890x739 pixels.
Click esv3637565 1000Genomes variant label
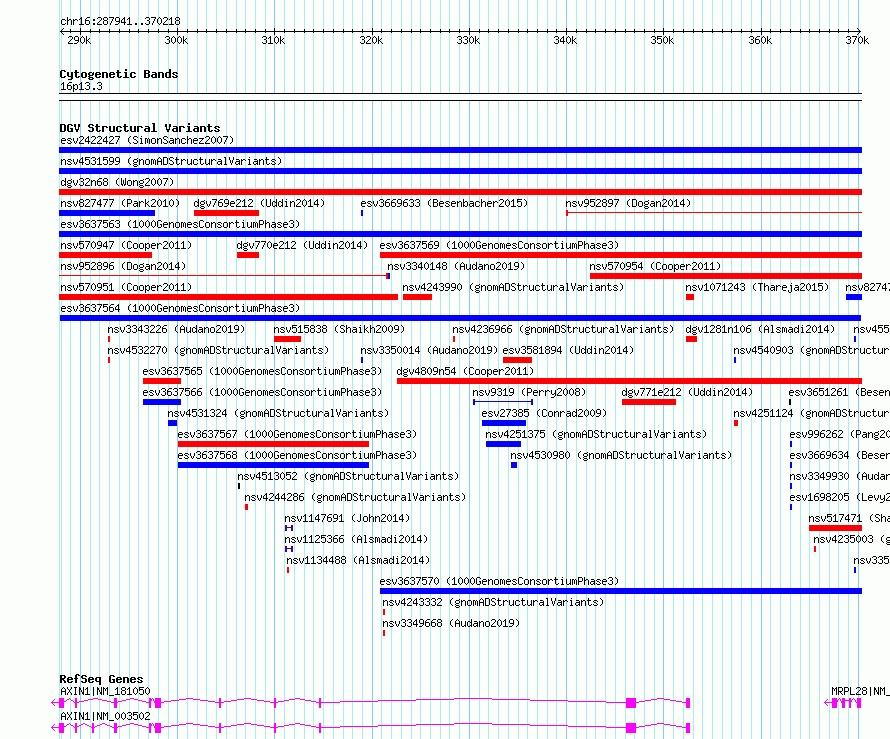click(x=262, y=371)
